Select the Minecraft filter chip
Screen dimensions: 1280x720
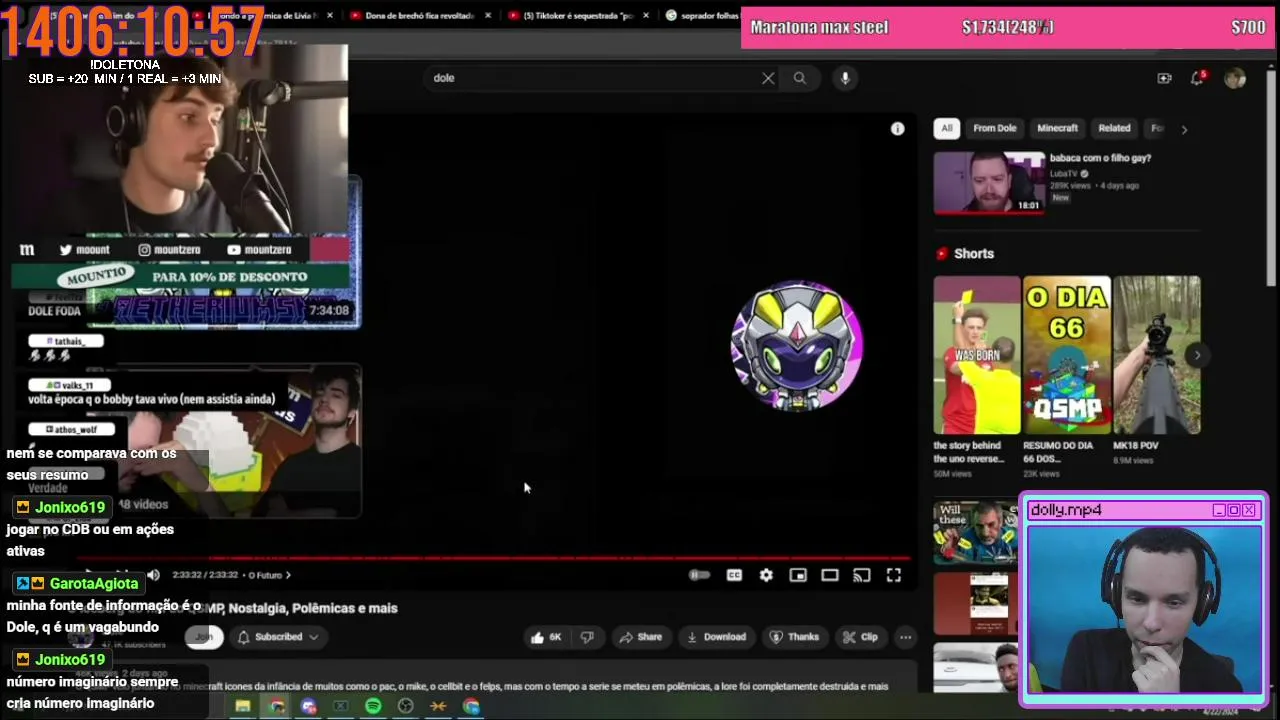1057,128
